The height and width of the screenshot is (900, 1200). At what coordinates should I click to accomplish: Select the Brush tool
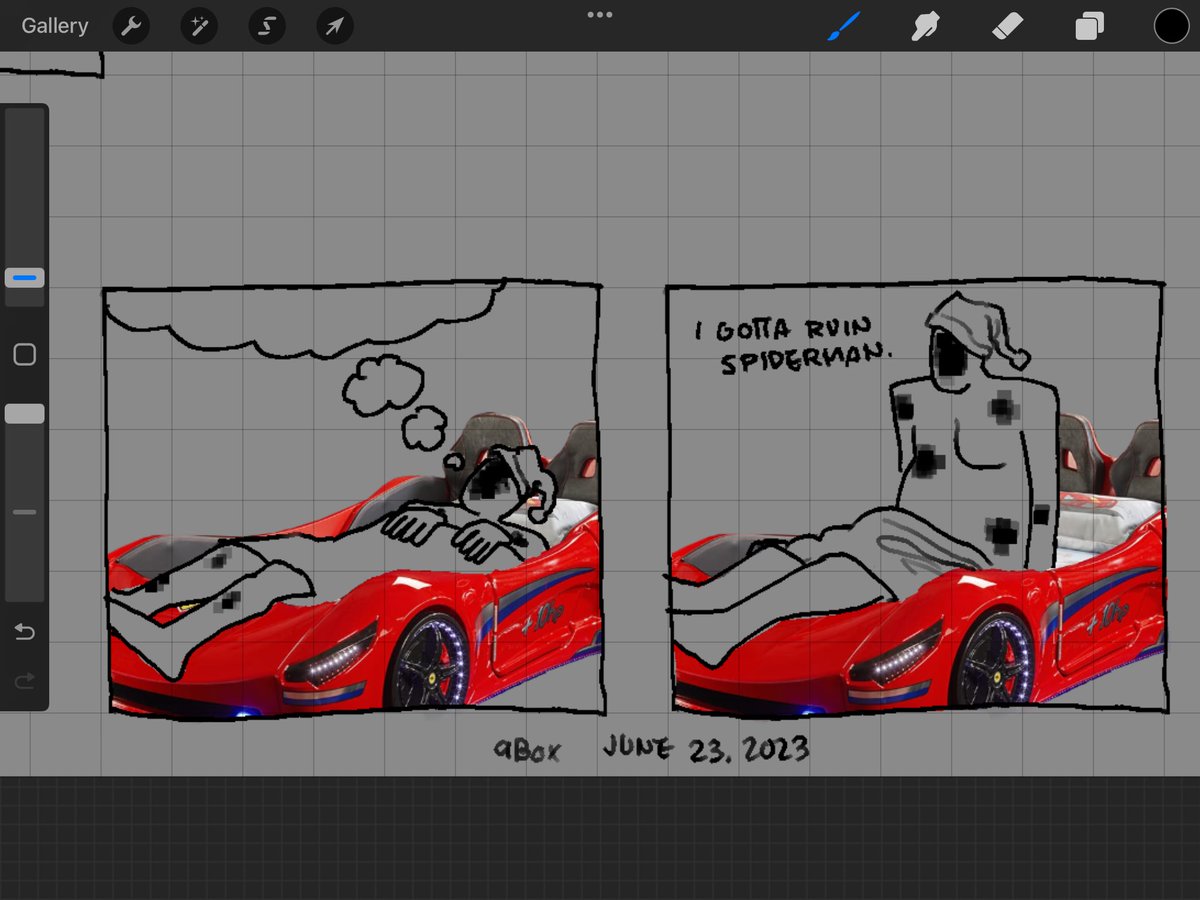tap(843, 26)
